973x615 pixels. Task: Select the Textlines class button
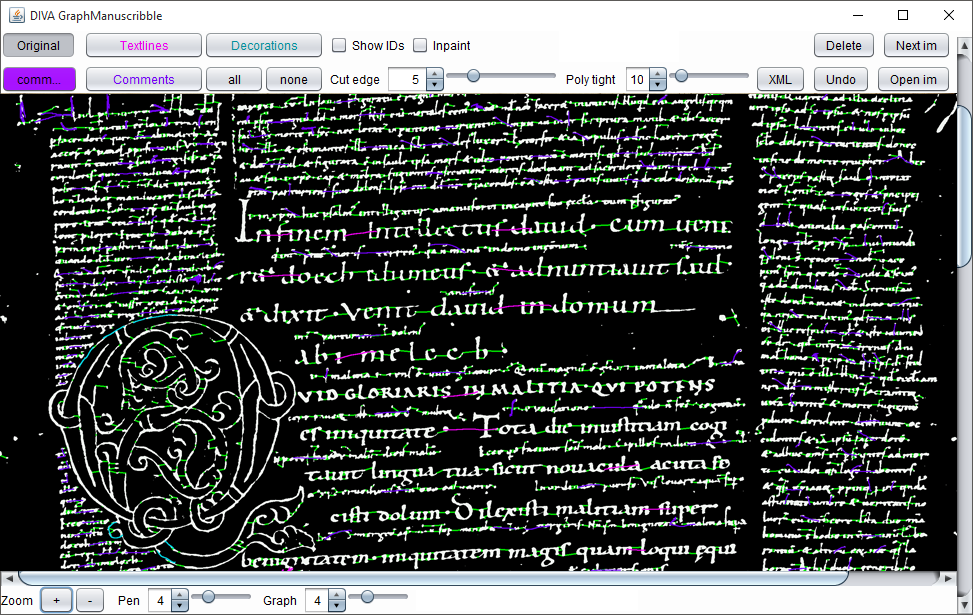click(x=144, y=45)
